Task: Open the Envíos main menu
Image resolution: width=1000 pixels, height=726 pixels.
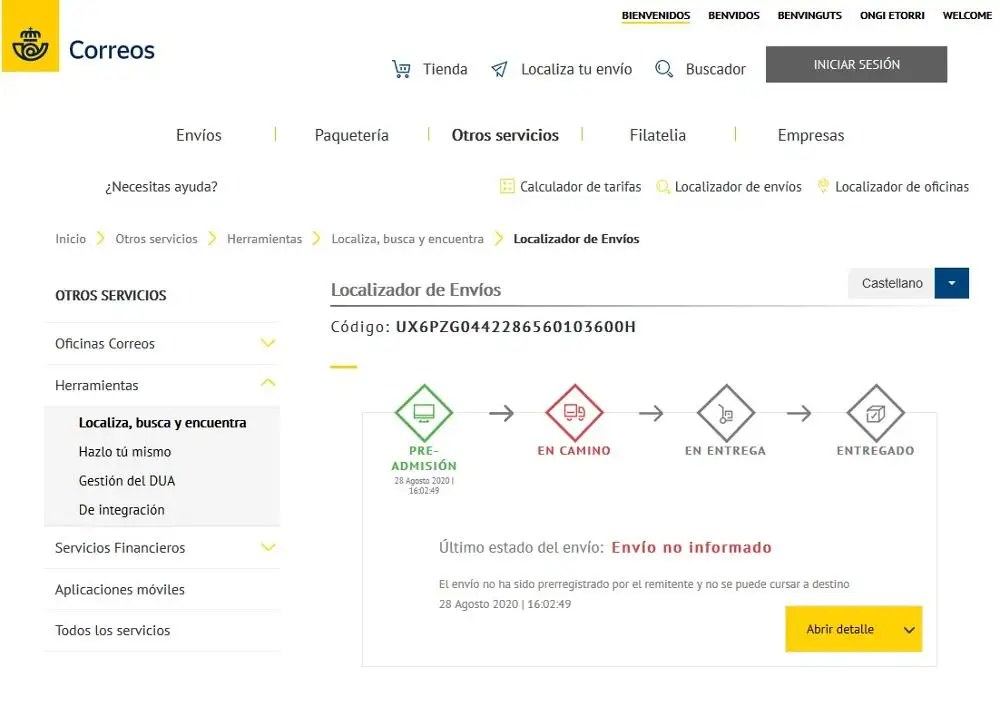Action: (x=199, y=135)
